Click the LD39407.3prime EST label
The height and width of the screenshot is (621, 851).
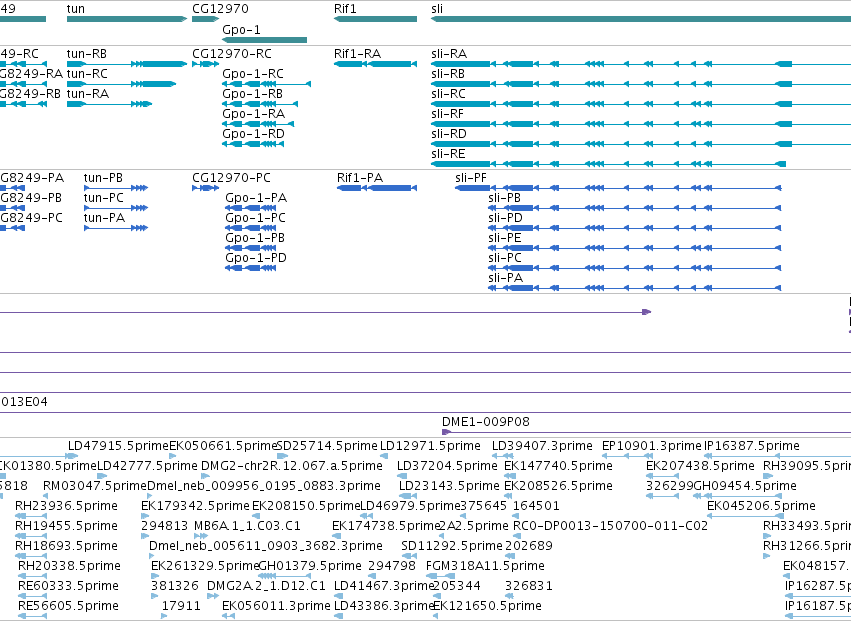(x=542, y=446)
